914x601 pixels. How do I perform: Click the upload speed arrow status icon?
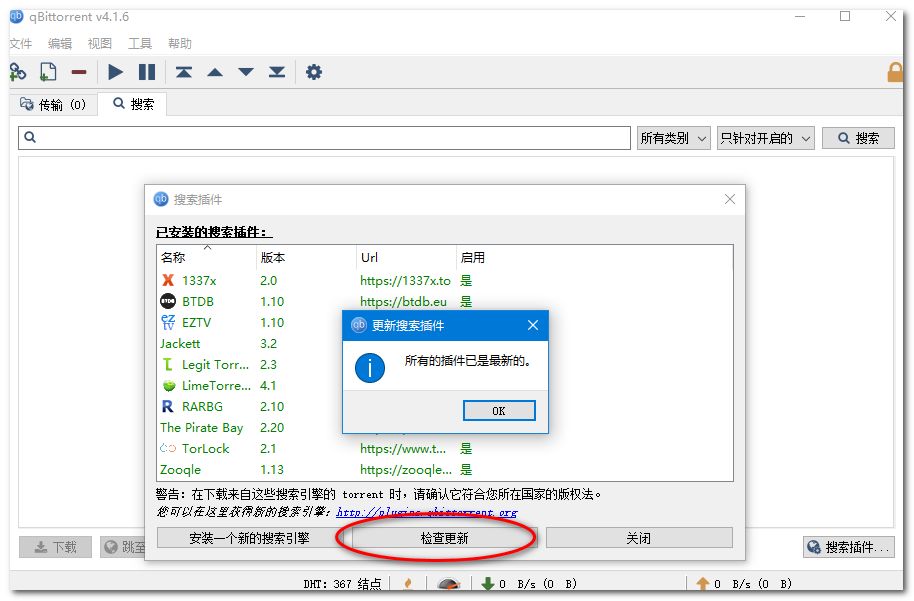click(x=702, y=584)
